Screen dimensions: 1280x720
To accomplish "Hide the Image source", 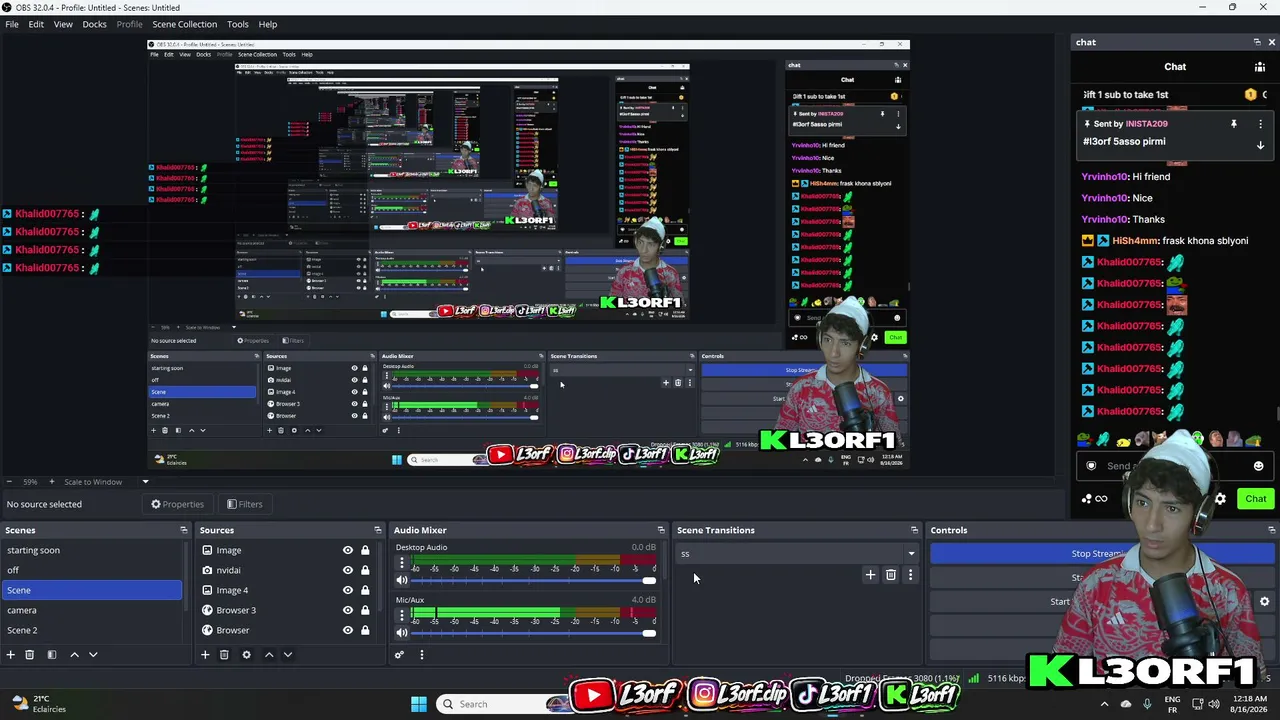I will pyautogui.click(x=348, y=550).
